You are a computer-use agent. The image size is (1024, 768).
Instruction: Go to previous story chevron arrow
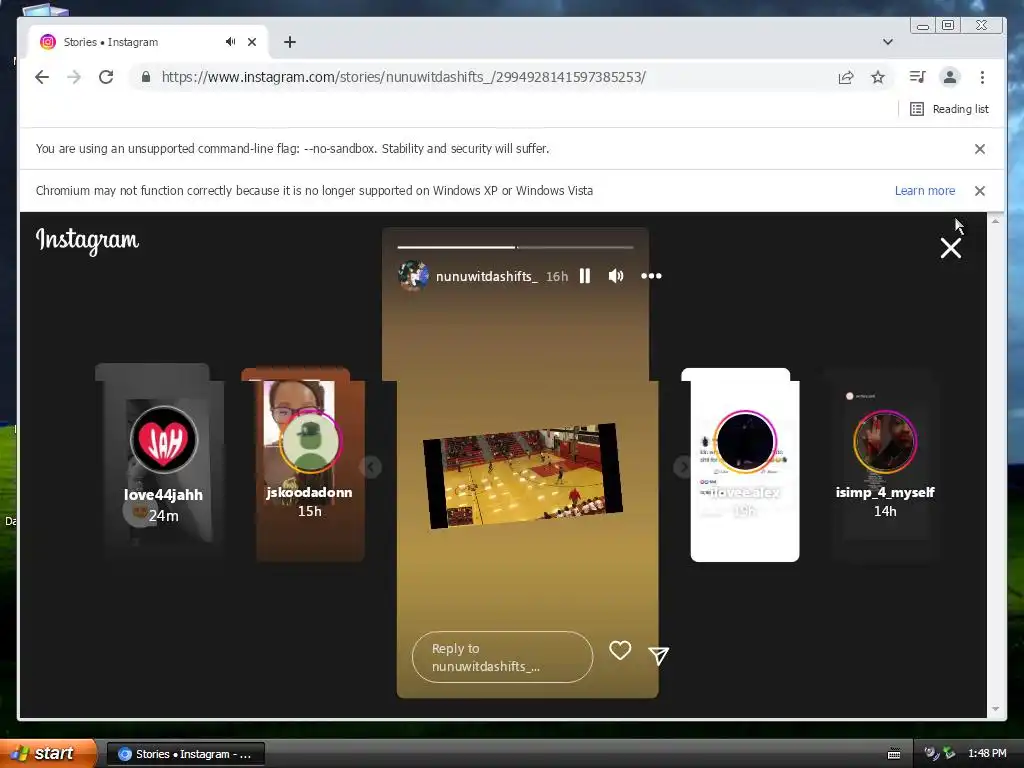tap(370, 467)
